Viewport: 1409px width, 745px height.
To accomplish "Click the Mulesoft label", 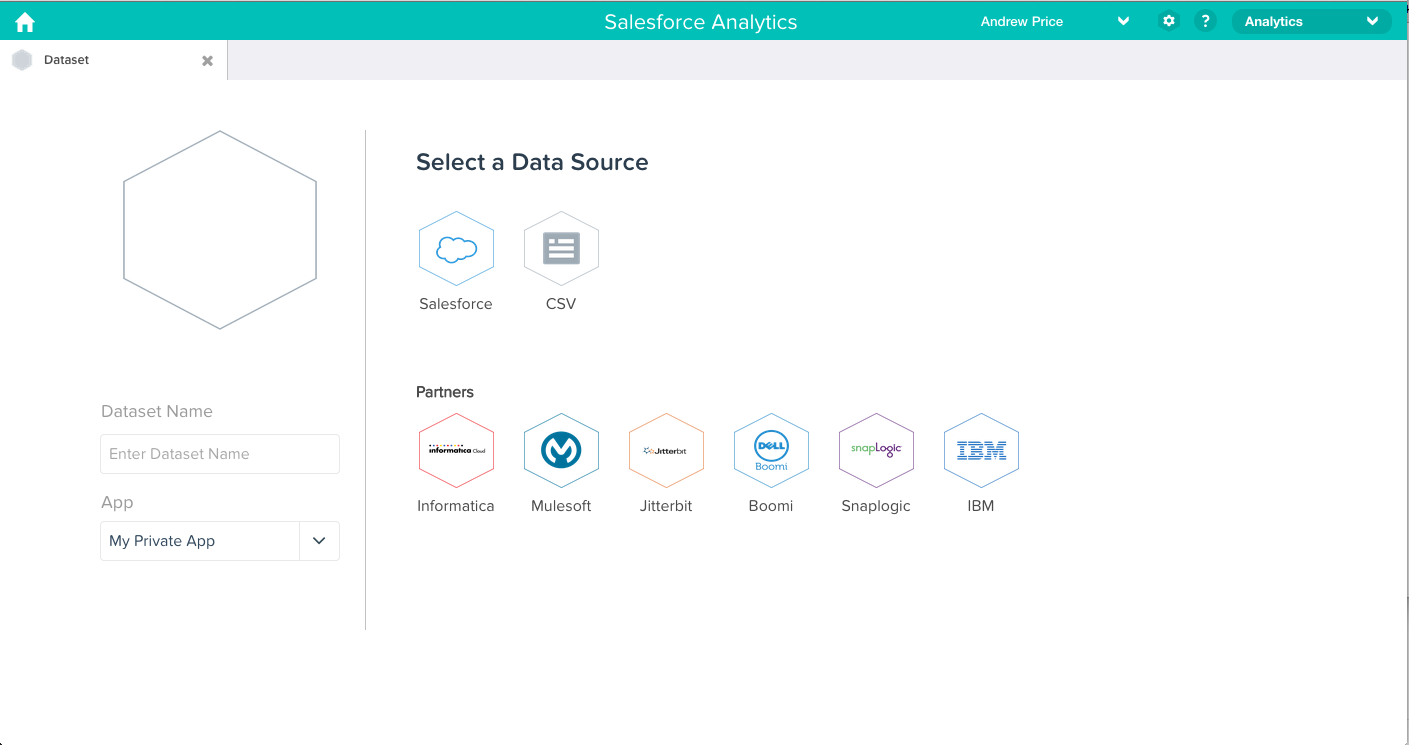I will click(561, 506).
